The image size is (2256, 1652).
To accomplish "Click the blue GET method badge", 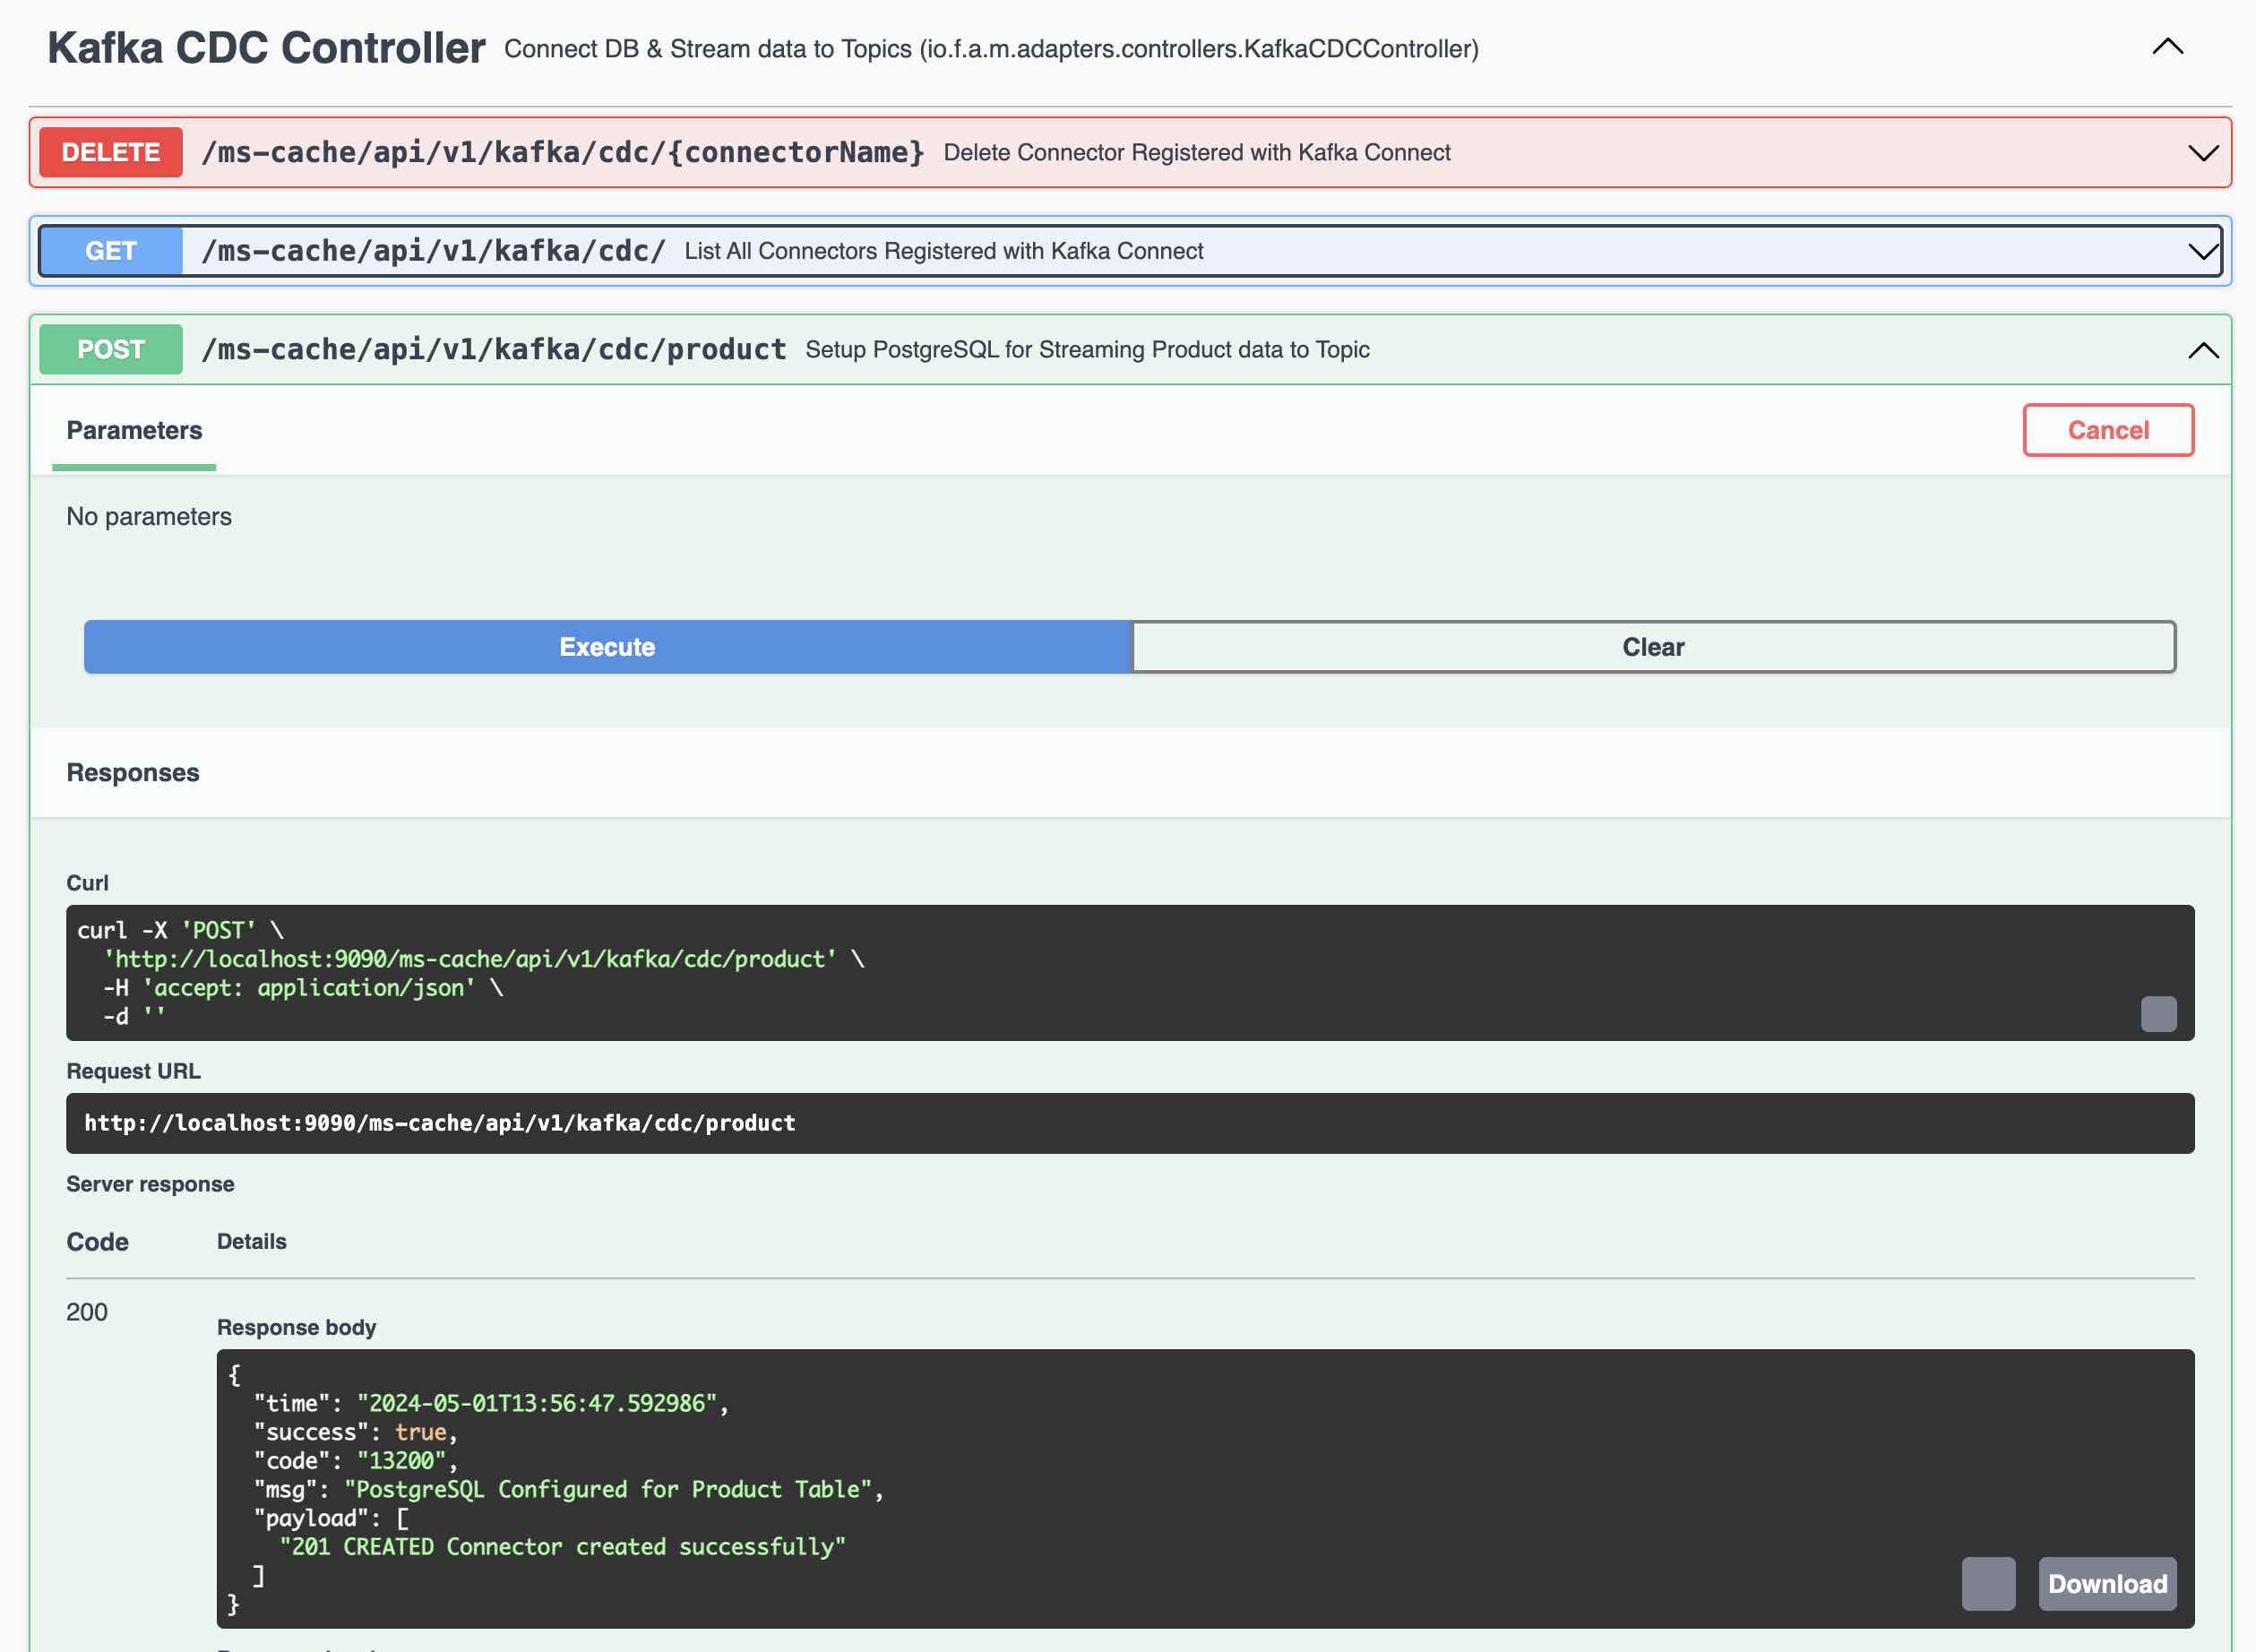I will coord(111,251).
